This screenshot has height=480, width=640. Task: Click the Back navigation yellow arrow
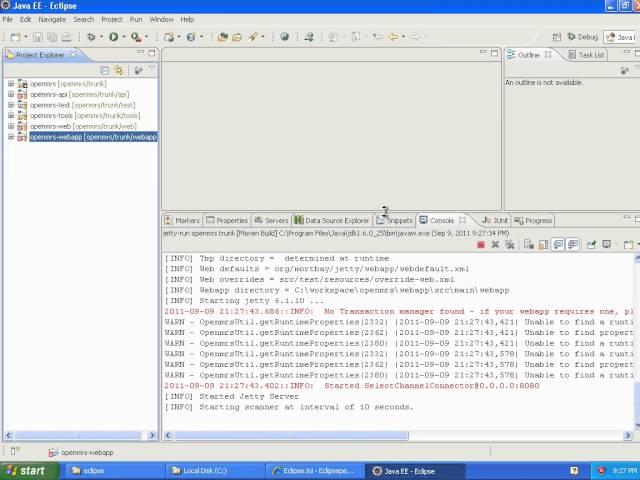coord(393,37)
